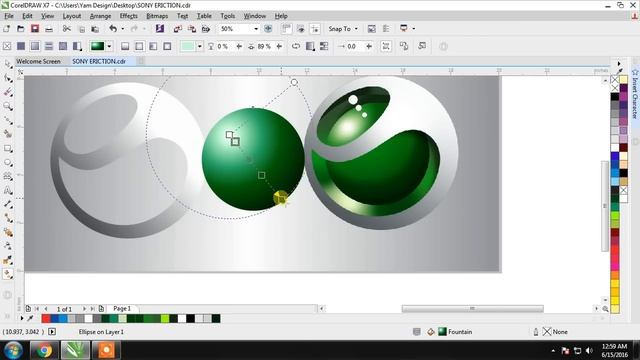This screenshot has height=360, width=640.
Task: Pick the lime green swatch in the document palette
Action: pos(165,318)
